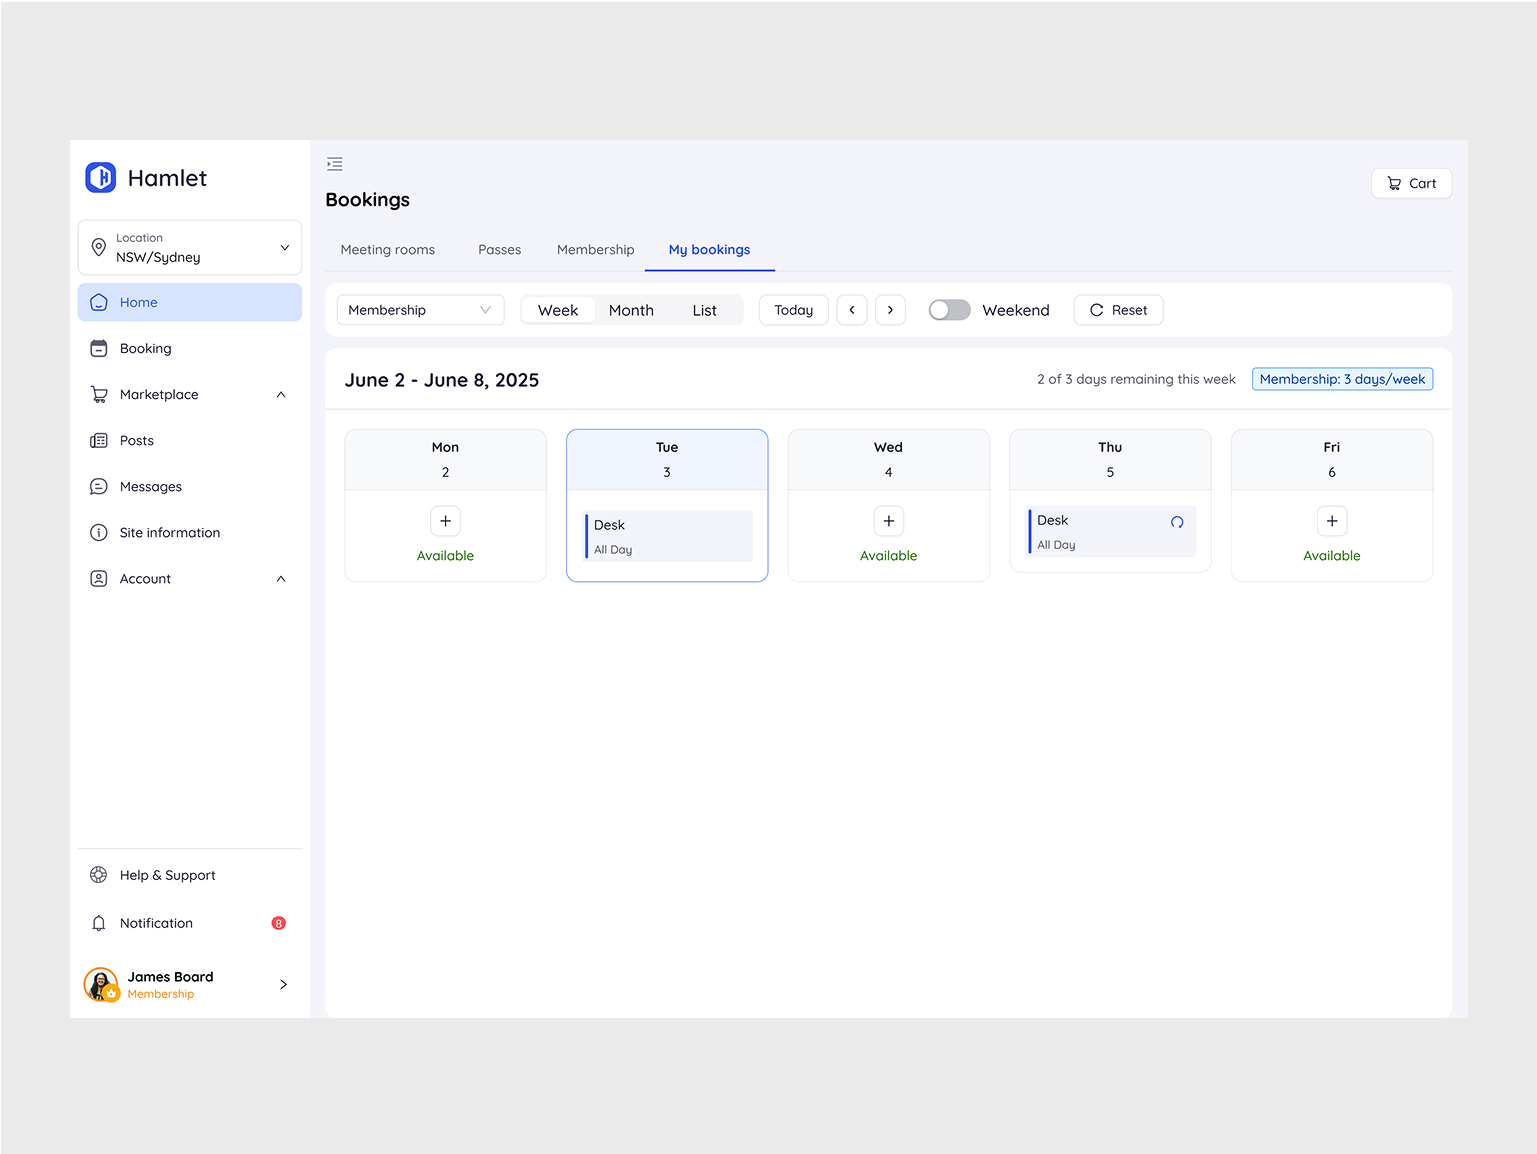This screenshot has width=1537, height=1154.
Task: Switch to the Meeting rooms tab
Action: [388, 250]
